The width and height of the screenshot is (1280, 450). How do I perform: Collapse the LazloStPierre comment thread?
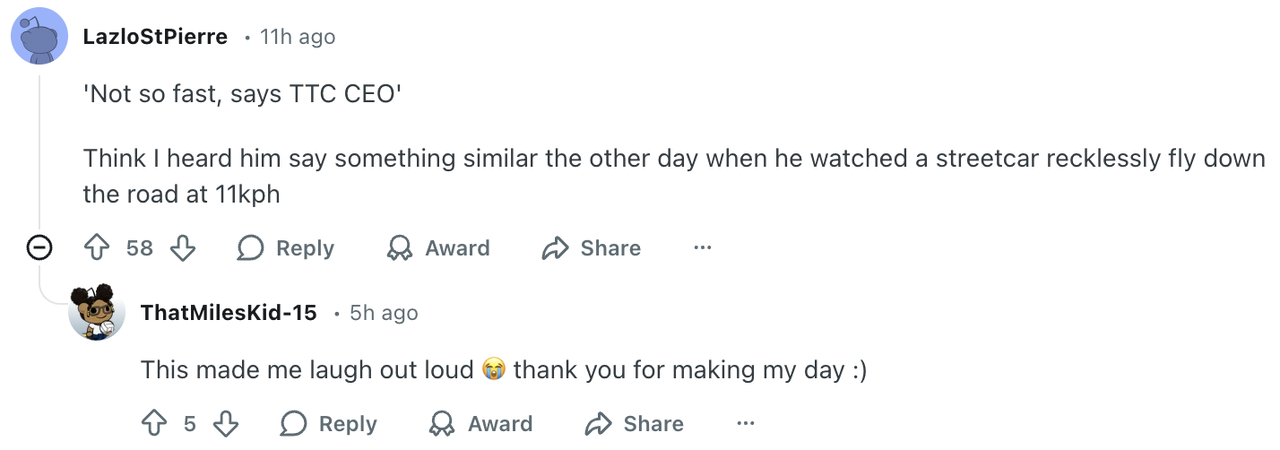(39, 248)
